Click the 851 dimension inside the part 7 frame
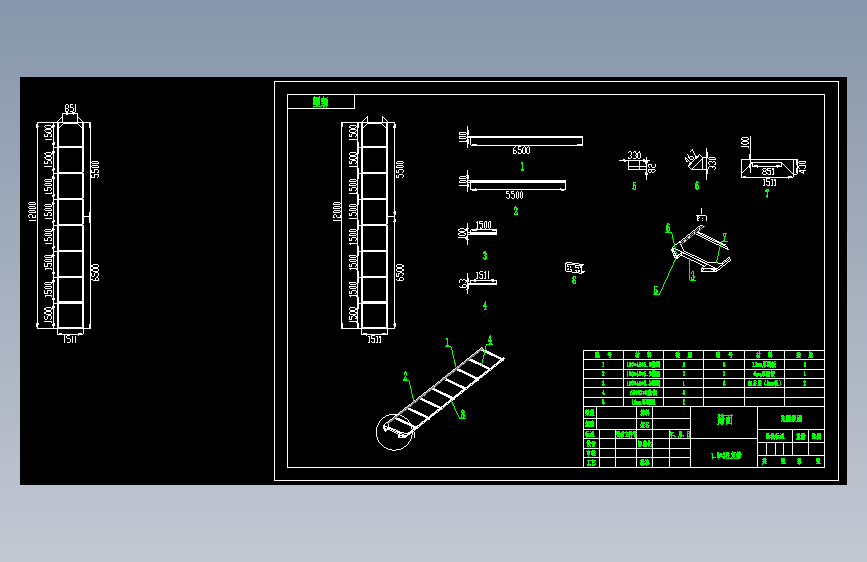The width and height of the screenshot is (867, 562). (768, 171)
